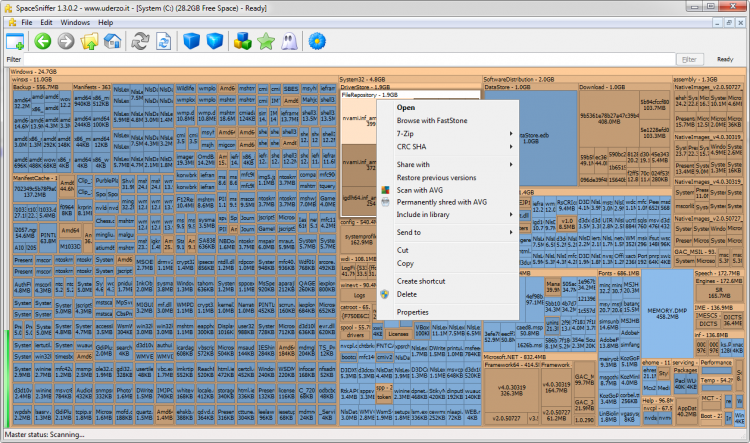Click the blue flower donate icon
The width and height of the screenshot is (750, 443).
[x=317, y=41]
